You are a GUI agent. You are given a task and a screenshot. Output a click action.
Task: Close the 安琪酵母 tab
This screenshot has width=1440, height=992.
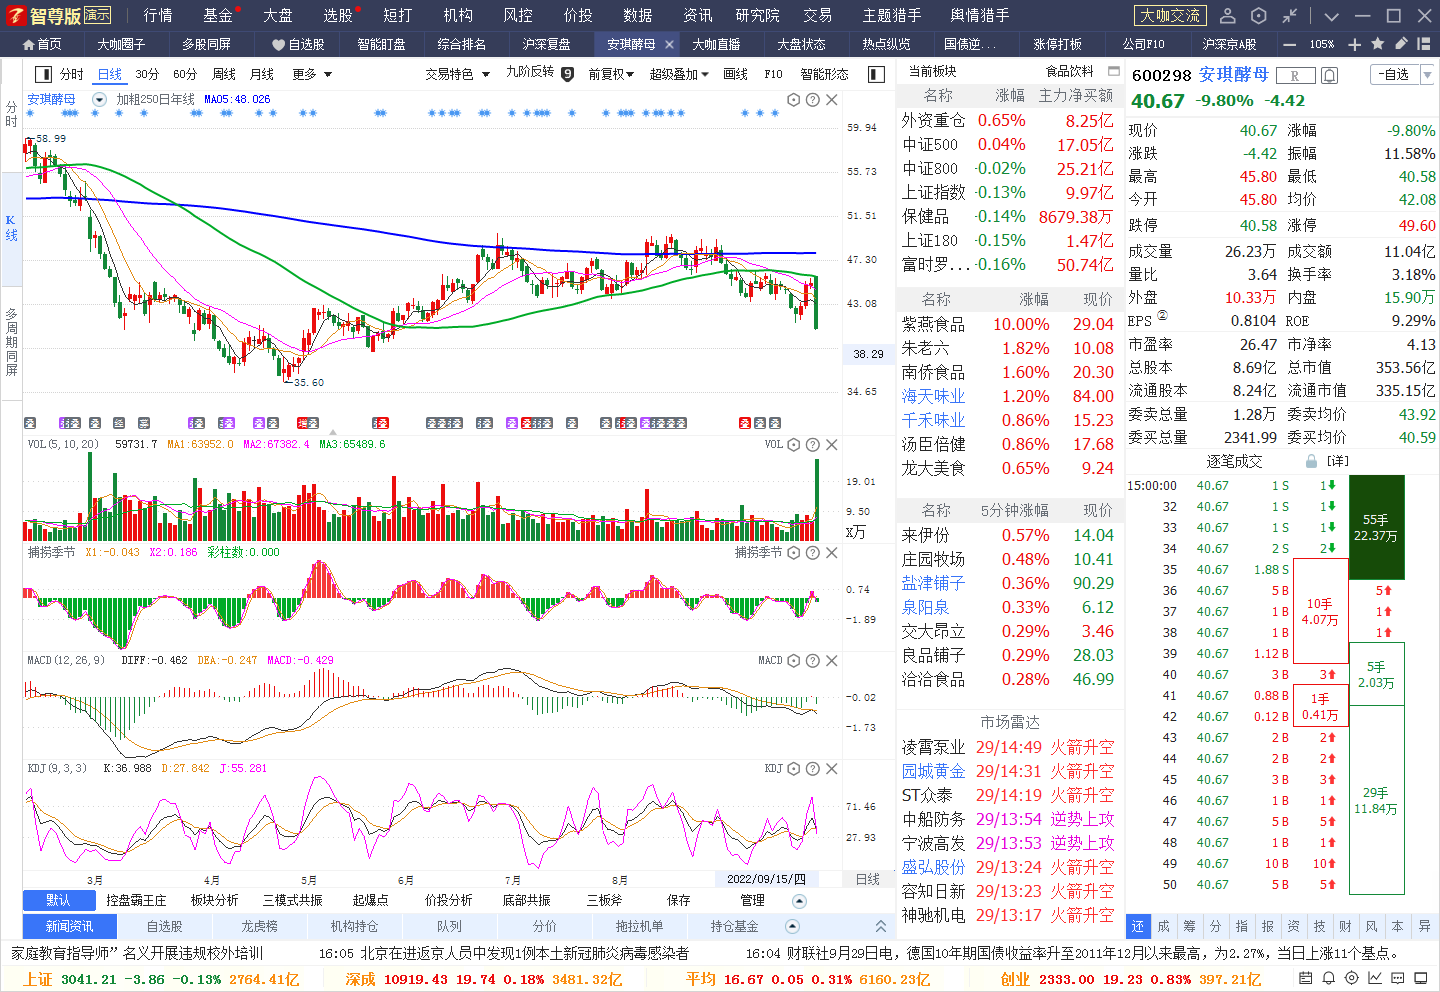click(x=669, y=44)
